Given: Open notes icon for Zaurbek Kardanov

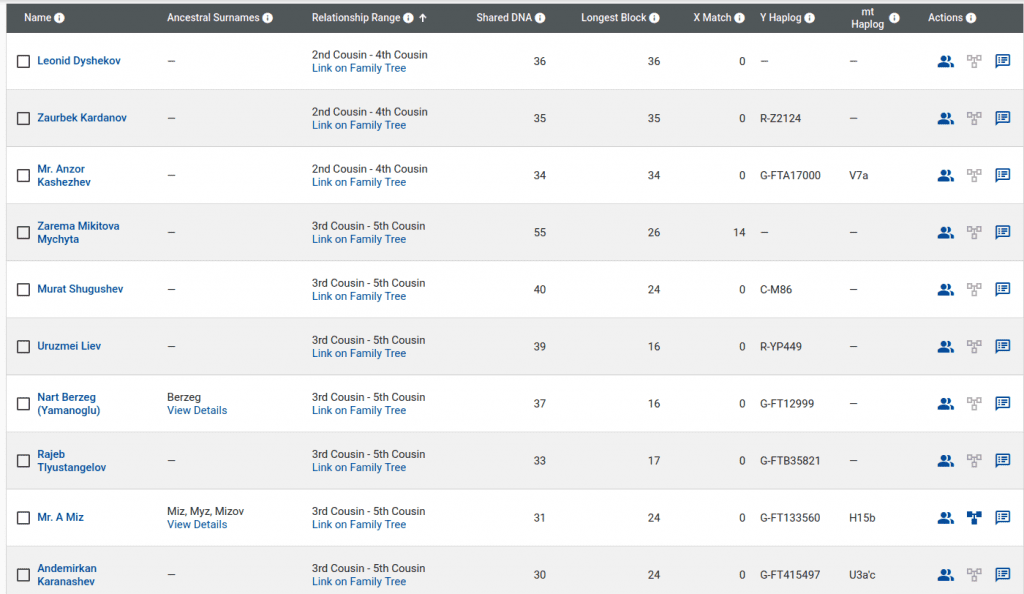Looking at the screenshot, I should tap(1002, 119).
